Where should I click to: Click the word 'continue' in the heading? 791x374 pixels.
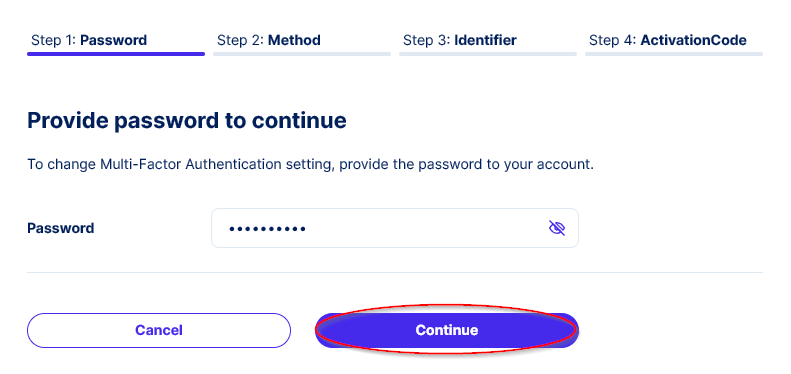click(x=299, y=121)
